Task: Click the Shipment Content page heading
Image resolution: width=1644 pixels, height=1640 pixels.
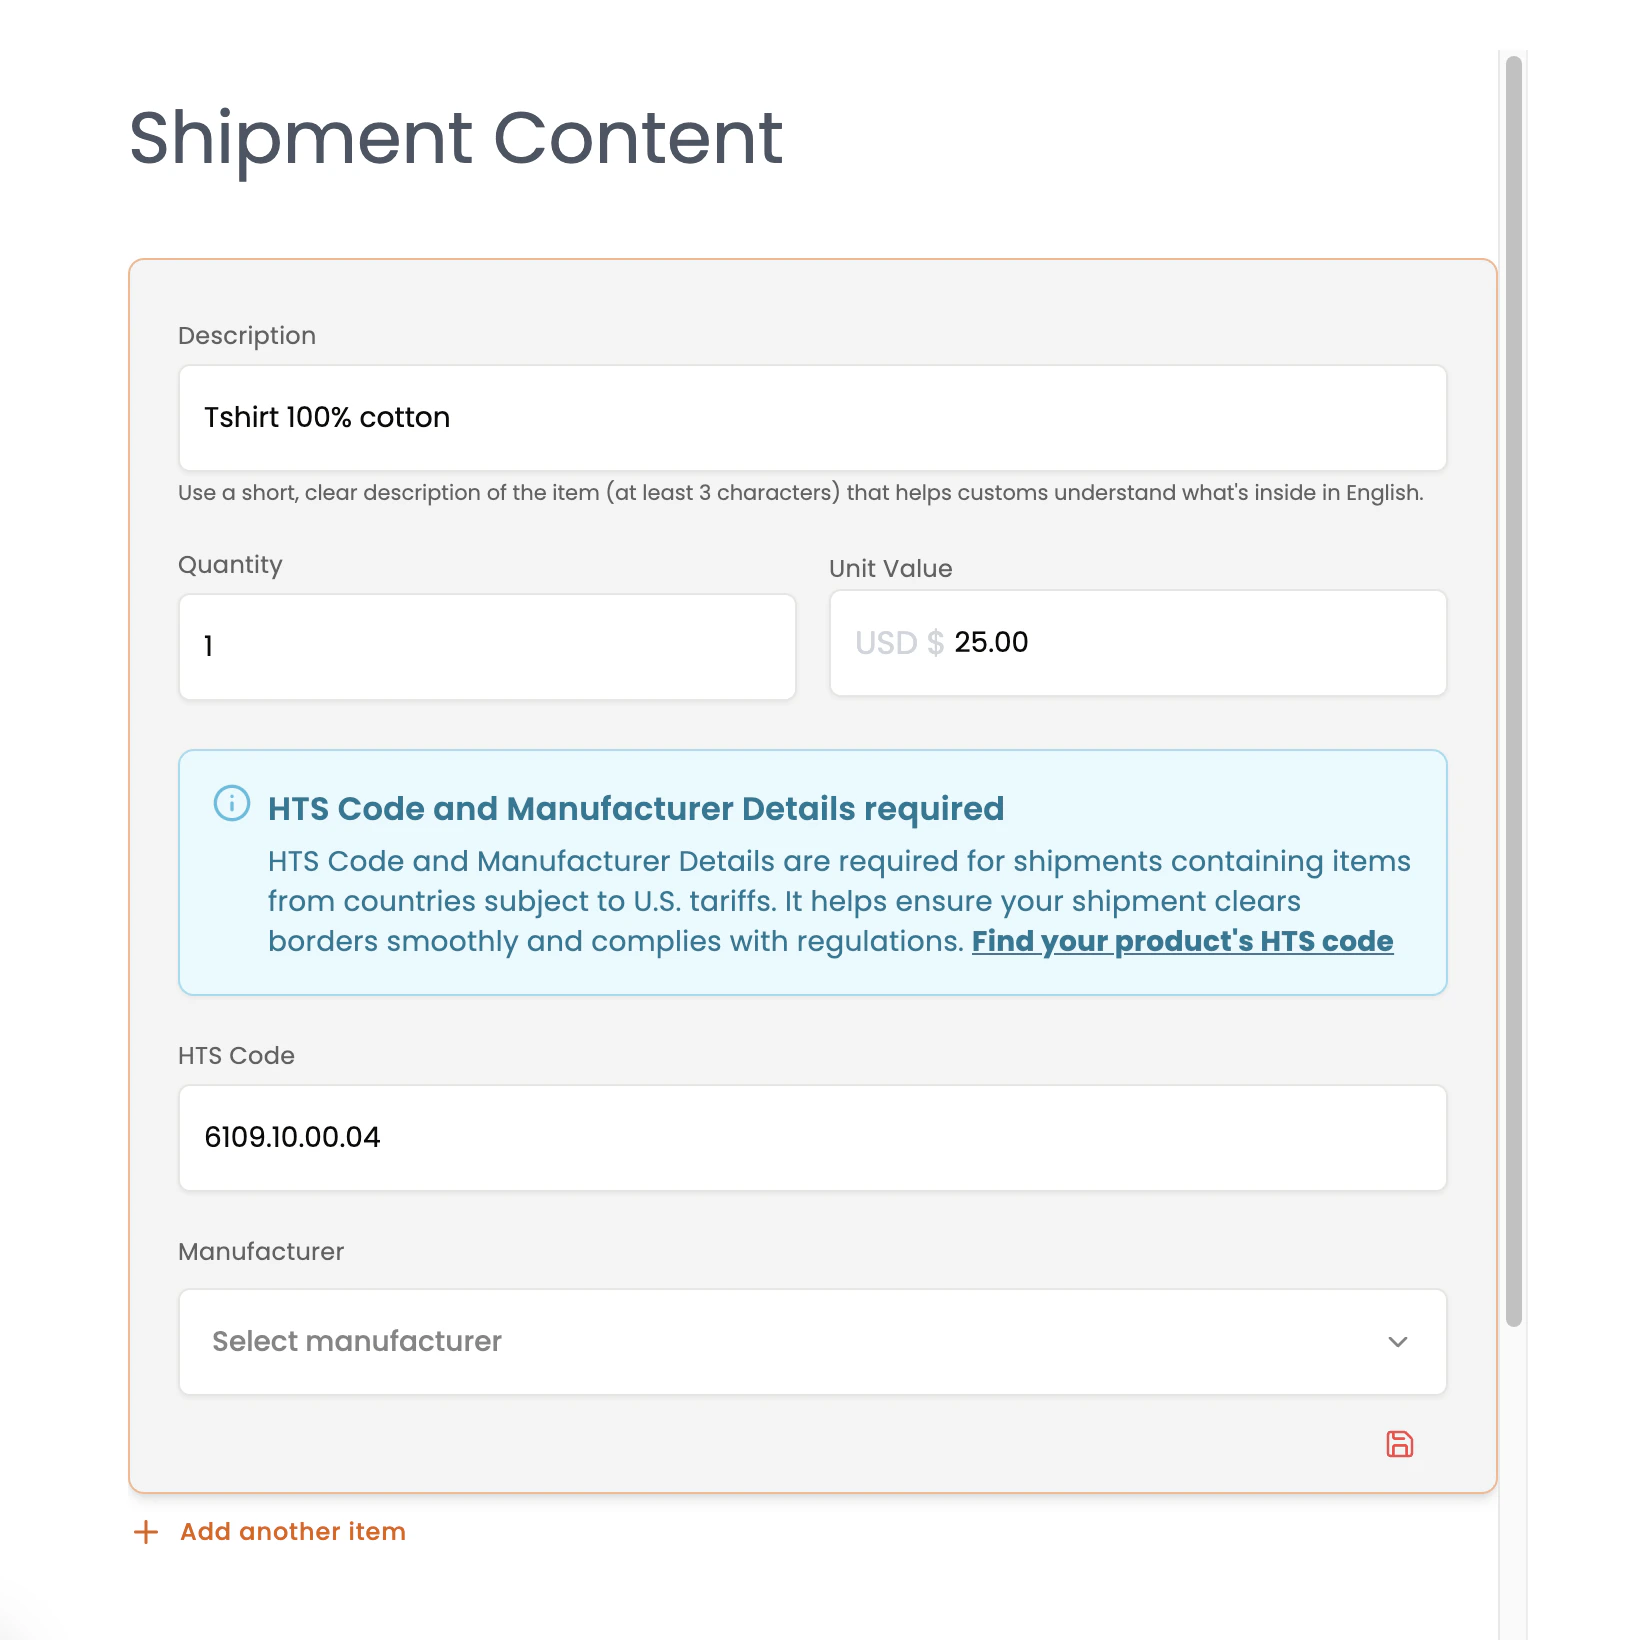Action: point(456,138)
